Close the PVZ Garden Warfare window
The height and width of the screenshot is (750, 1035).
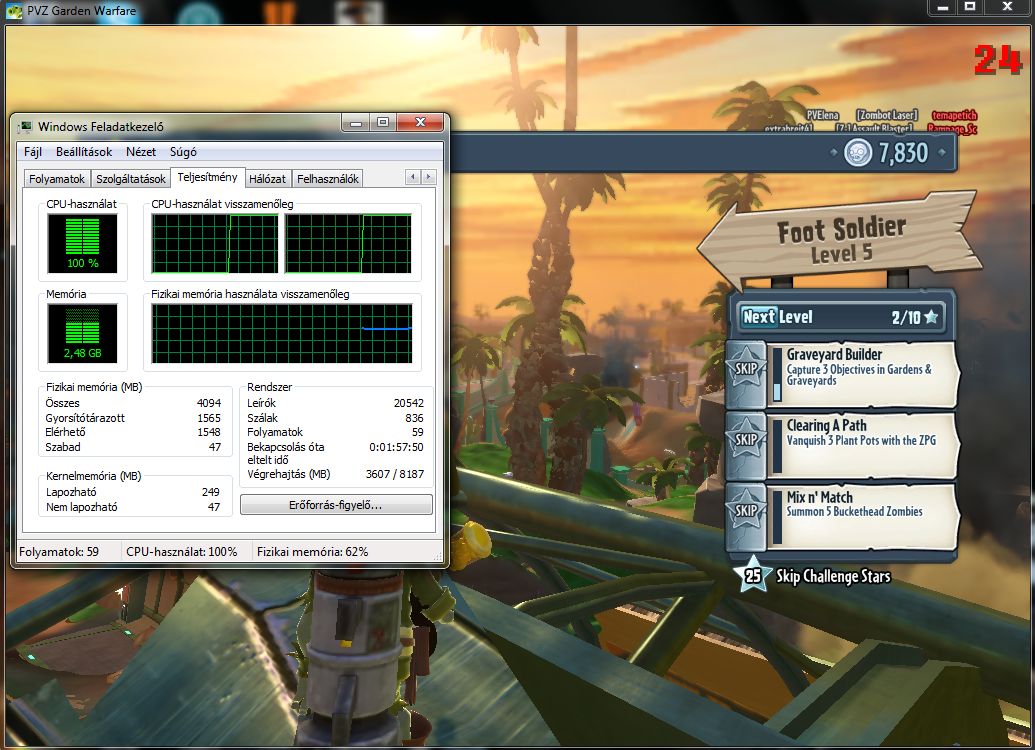1007,7
